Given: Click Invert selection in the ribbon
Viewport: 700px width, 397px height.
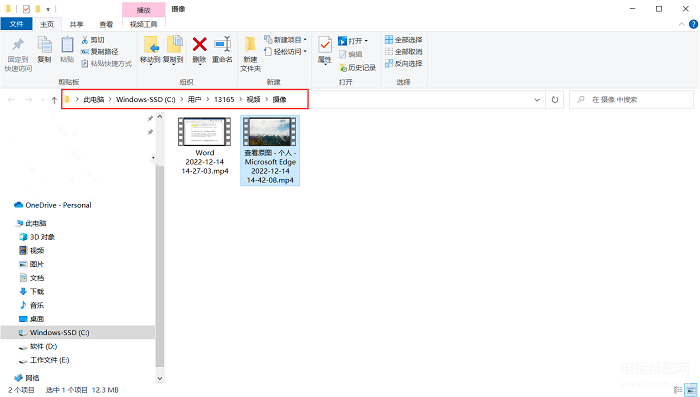Looking at the screenshot, I should point(404,64).
